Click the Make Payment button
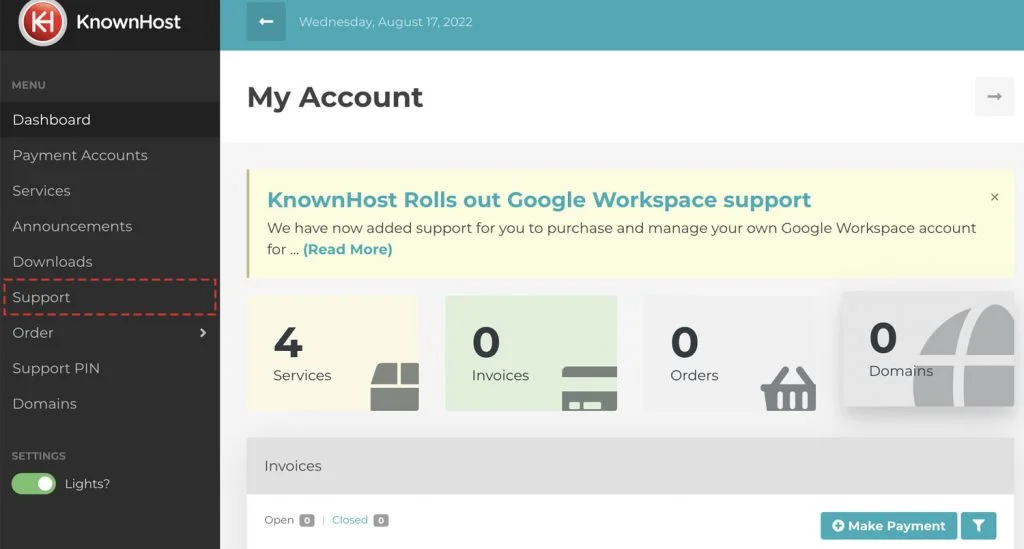1024x549 pixels. pos(888,525)
